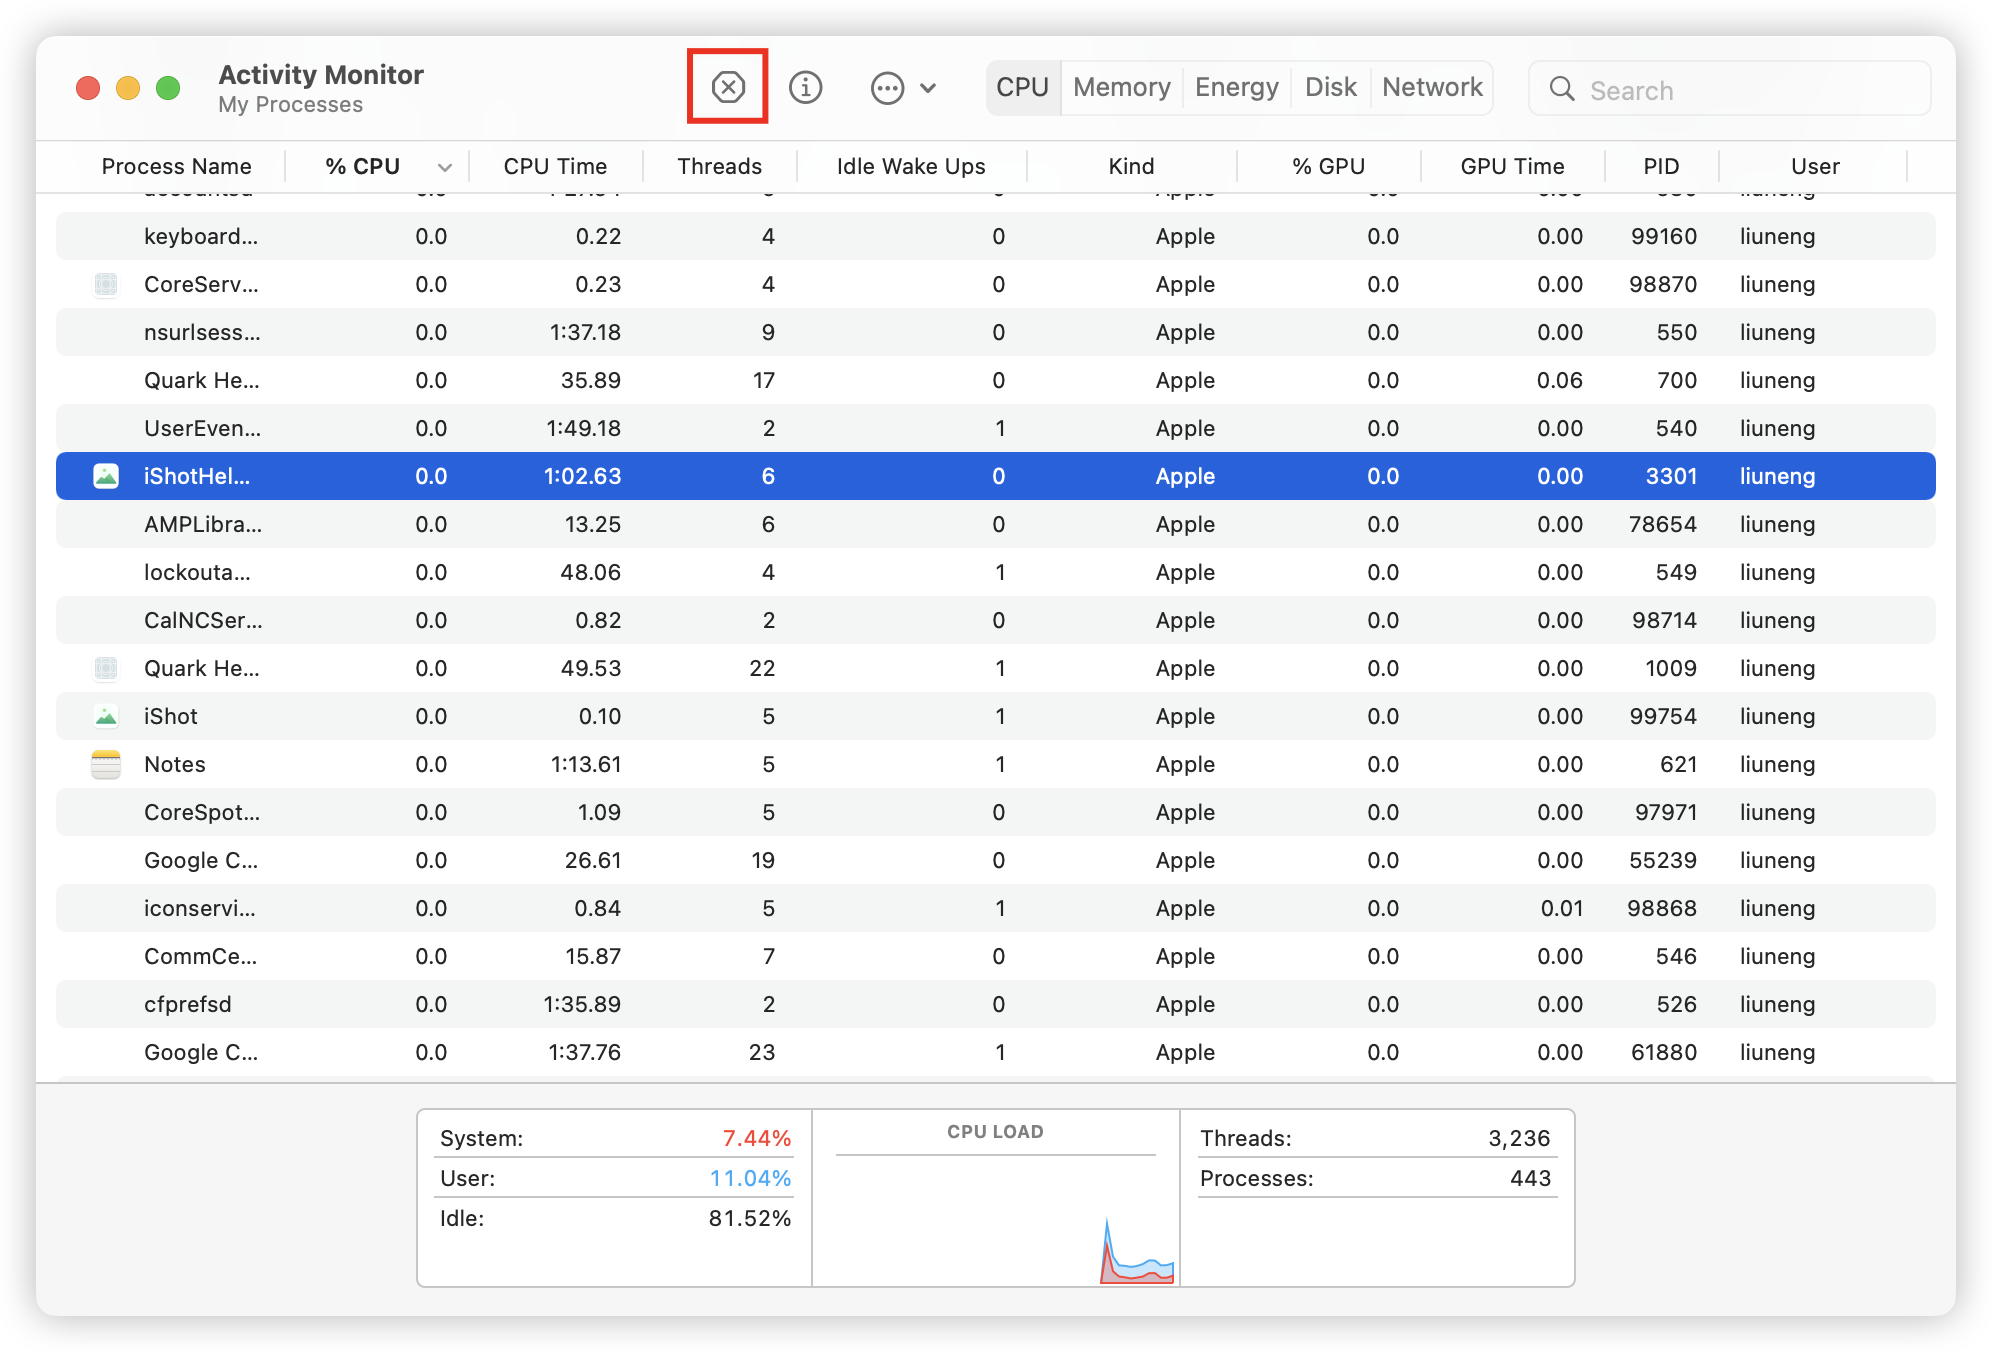Click the System 7.44% value

756,1138
